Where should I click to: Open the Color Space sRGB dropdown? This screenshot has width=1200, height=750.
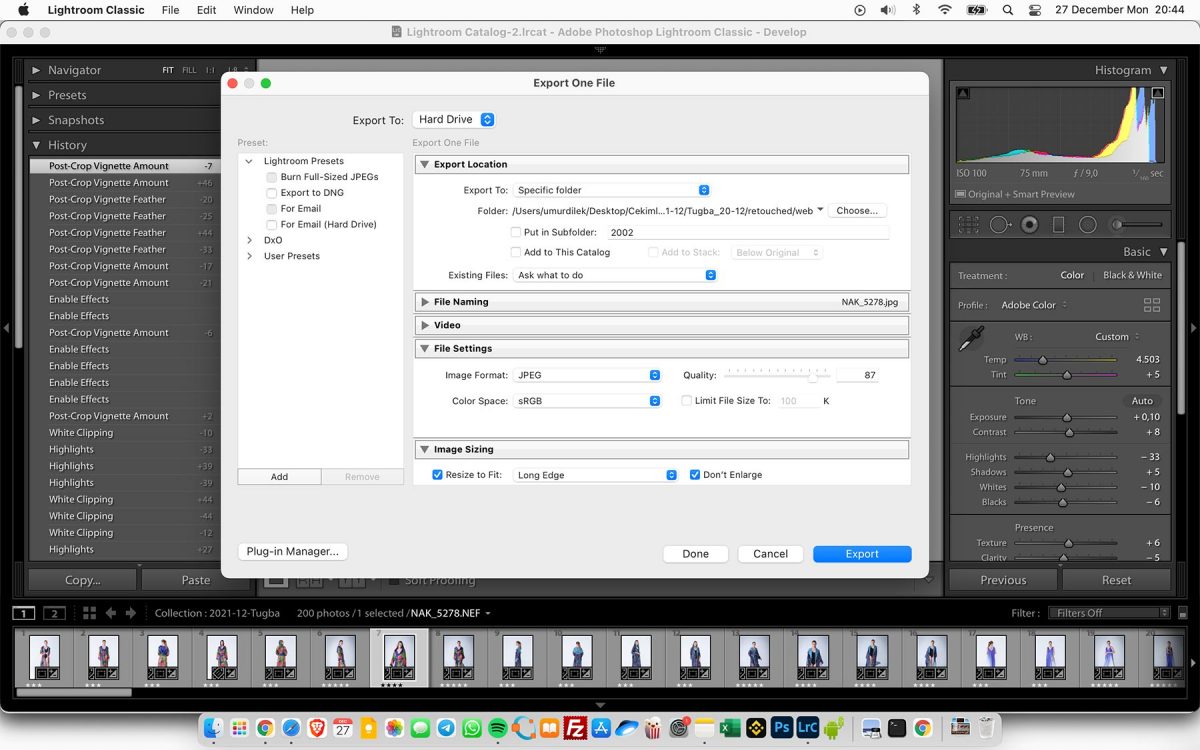point(587,401)
